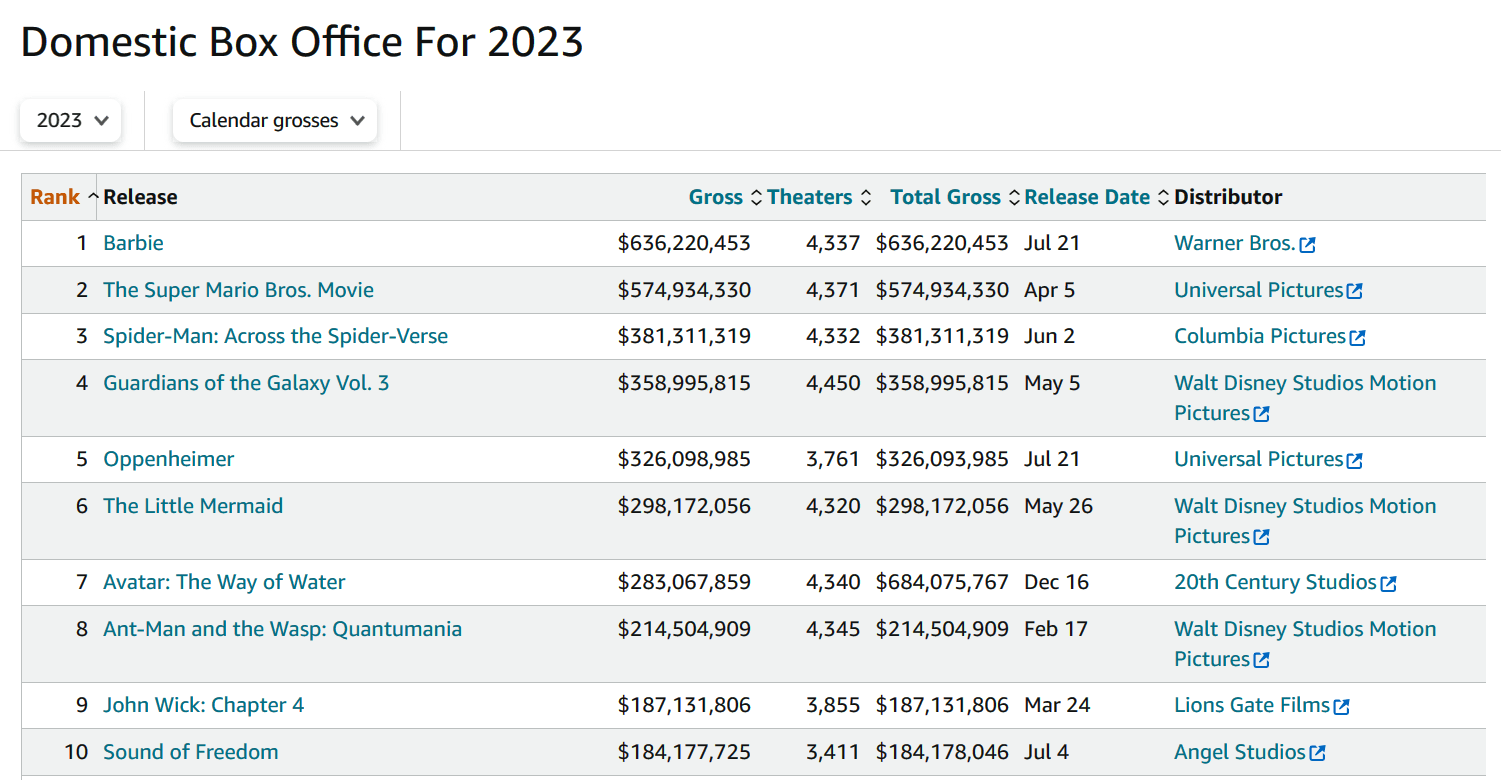This screenshot has width=1501, height=780.
Task: Click external link icon beside Warner Bros.
Action: [x=1308, y=245]
